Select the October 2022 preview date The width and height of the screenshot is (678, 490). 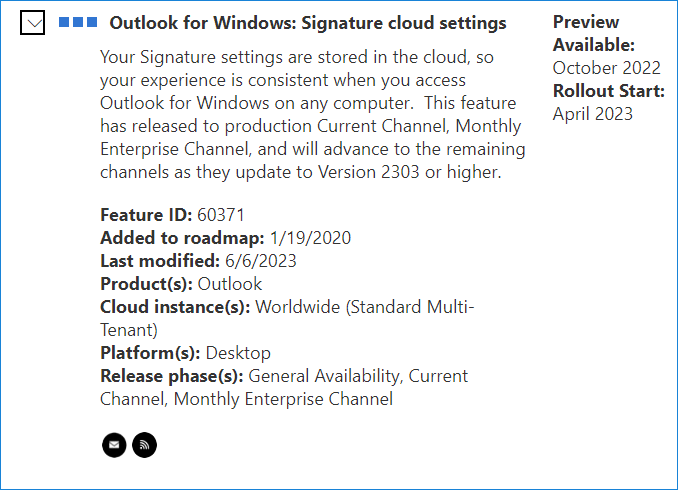click(x=607, y=68)
